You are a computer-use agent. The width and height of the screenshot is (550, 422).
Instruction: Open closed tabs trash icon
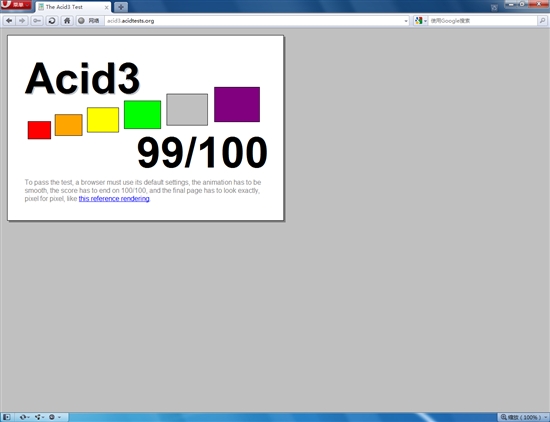click(x=494, y=7)
